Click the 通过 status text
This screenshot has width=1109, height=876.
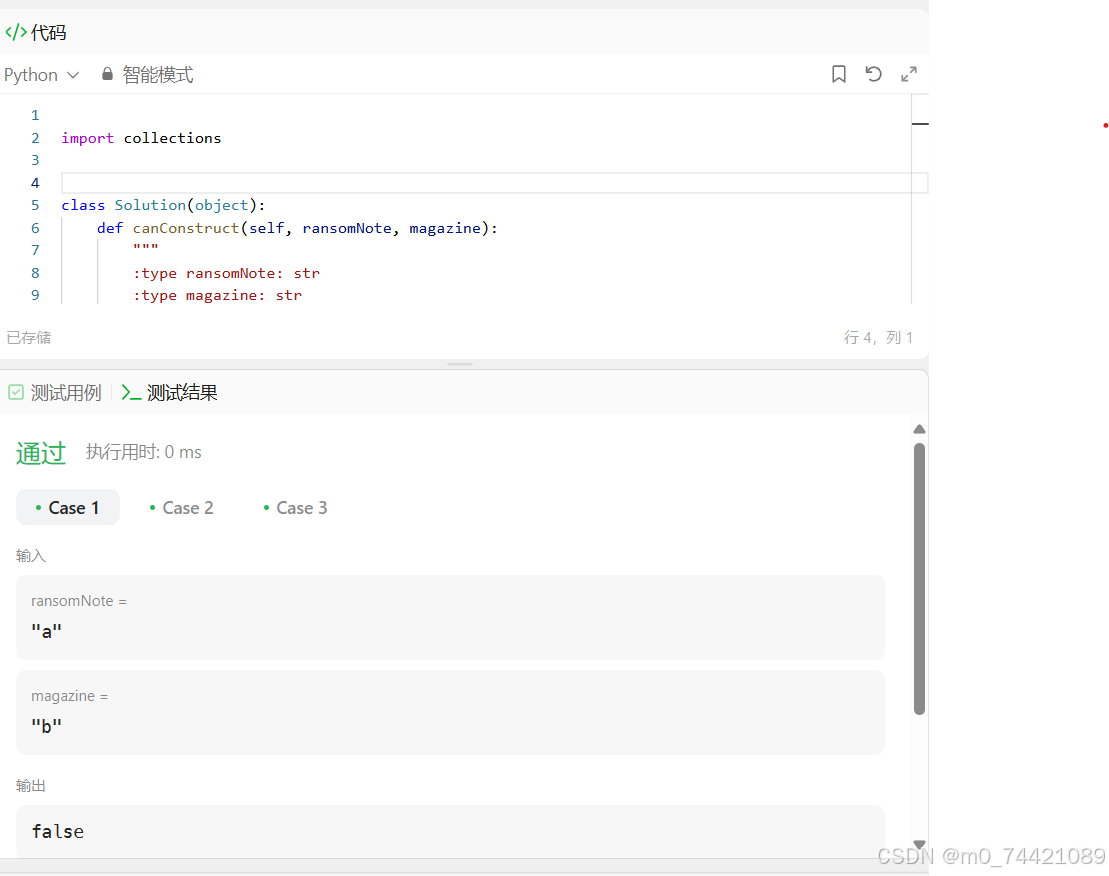click(x=41, y=452)
